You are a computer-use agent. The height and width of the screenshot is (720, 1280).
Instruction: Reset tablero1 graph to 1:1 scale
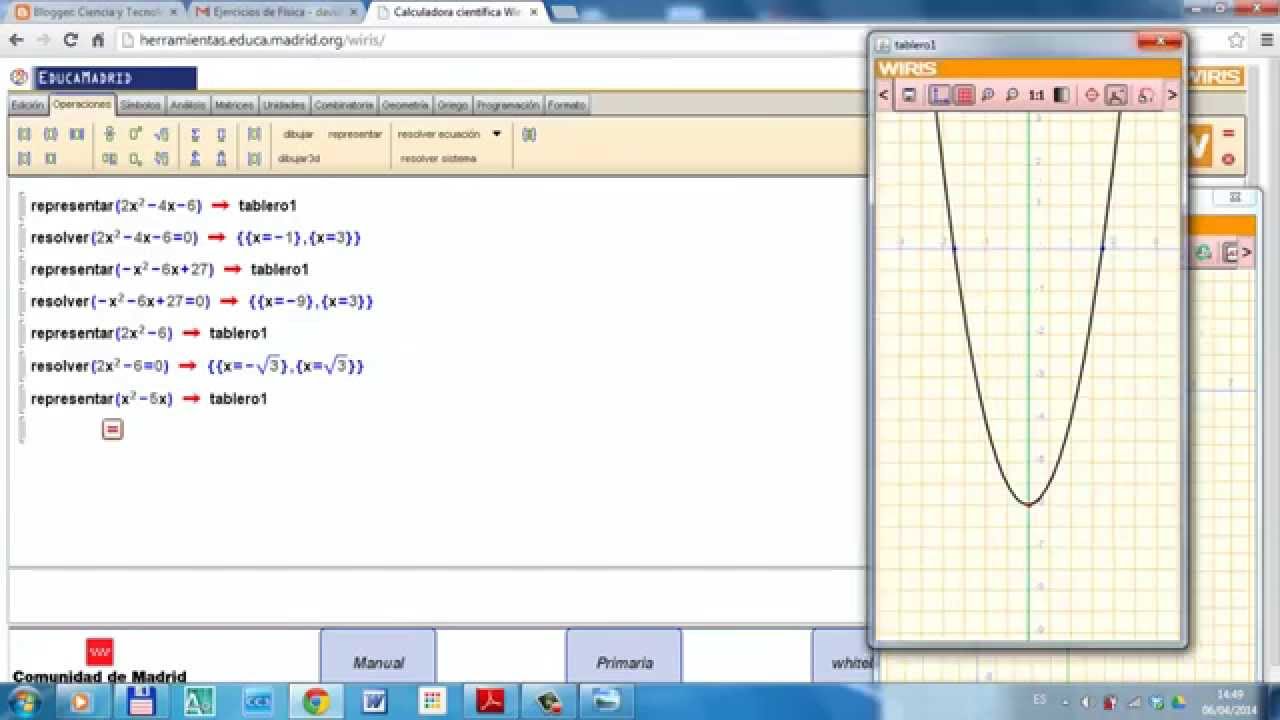click(x=1037, y=95)
